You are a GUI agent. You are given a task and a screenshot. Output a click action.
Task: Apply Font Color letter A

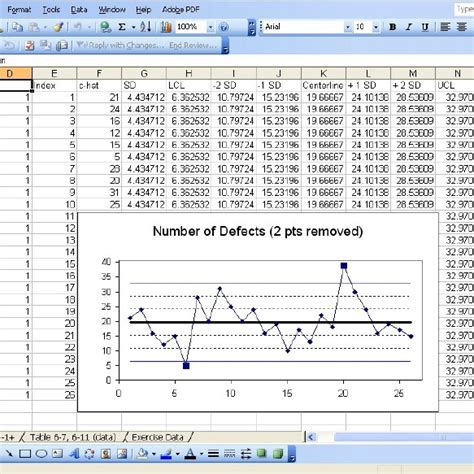190,453
